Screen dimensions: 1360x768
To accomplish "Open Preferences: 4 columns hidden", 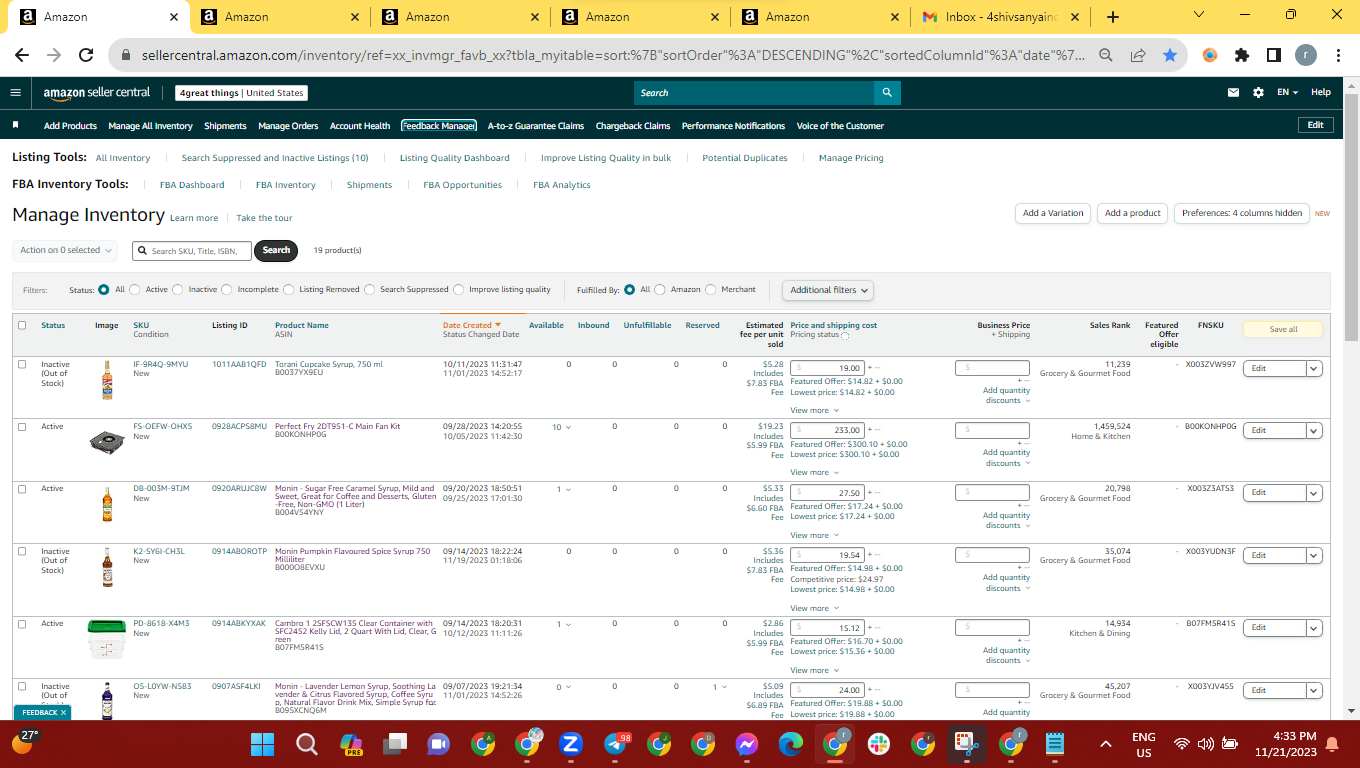I will [x=1242, y=213].
